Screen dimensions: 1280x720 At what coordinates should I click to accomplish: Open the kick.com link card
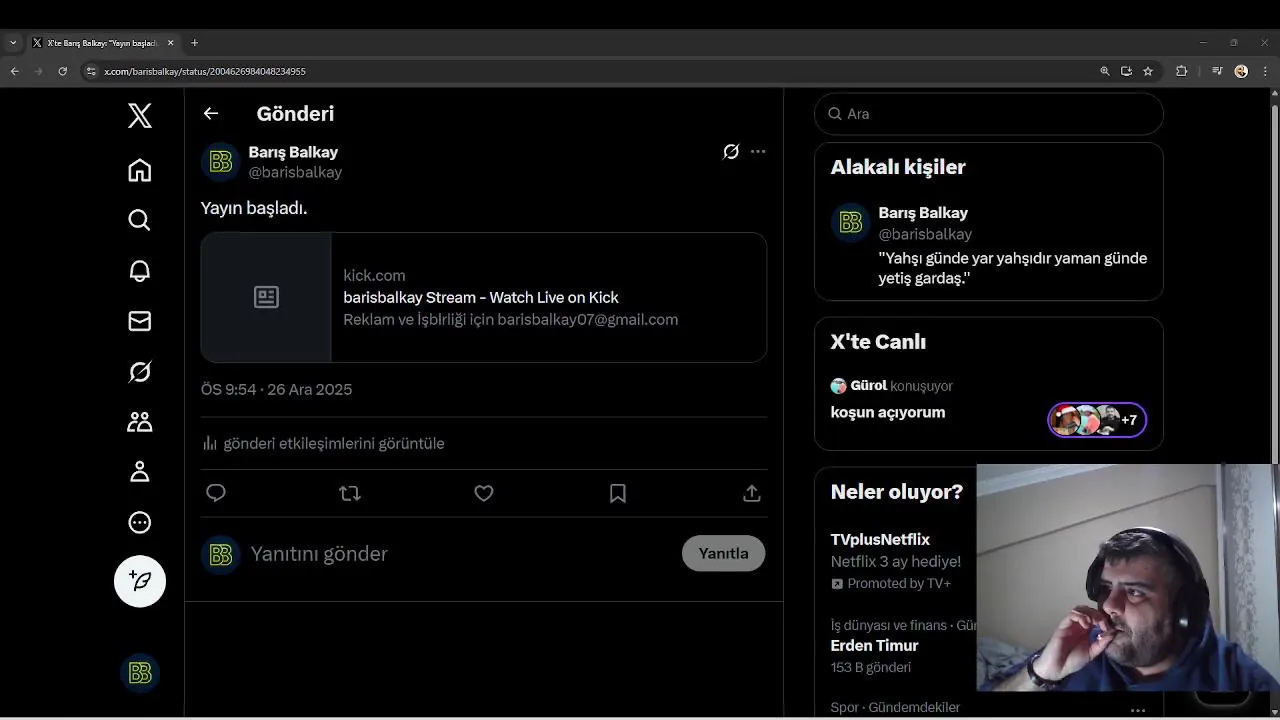click(484, 297)
